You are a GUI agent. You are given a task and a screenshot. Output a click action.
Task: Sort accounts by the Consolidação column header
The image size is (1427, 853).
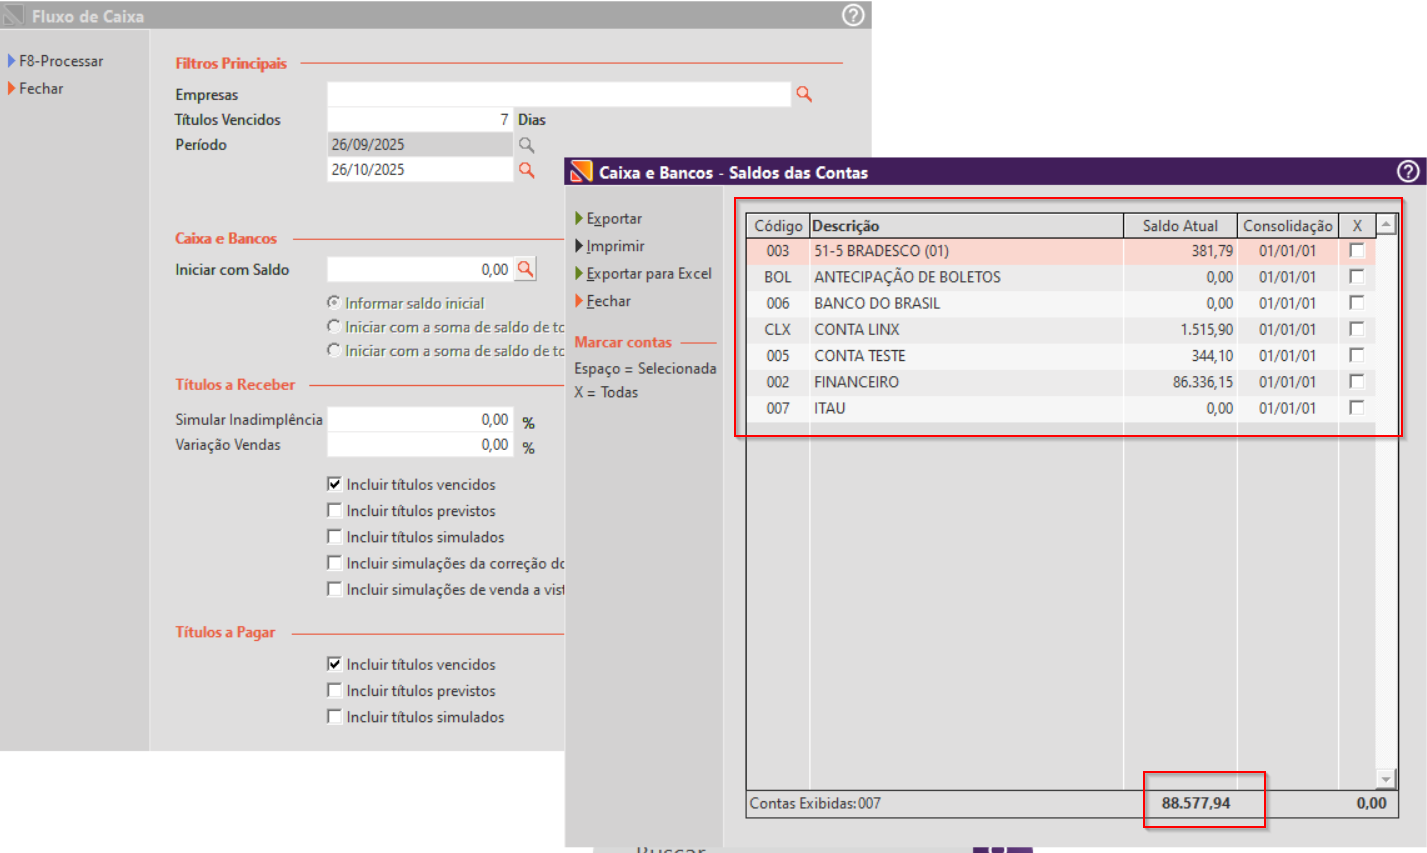1288,226
